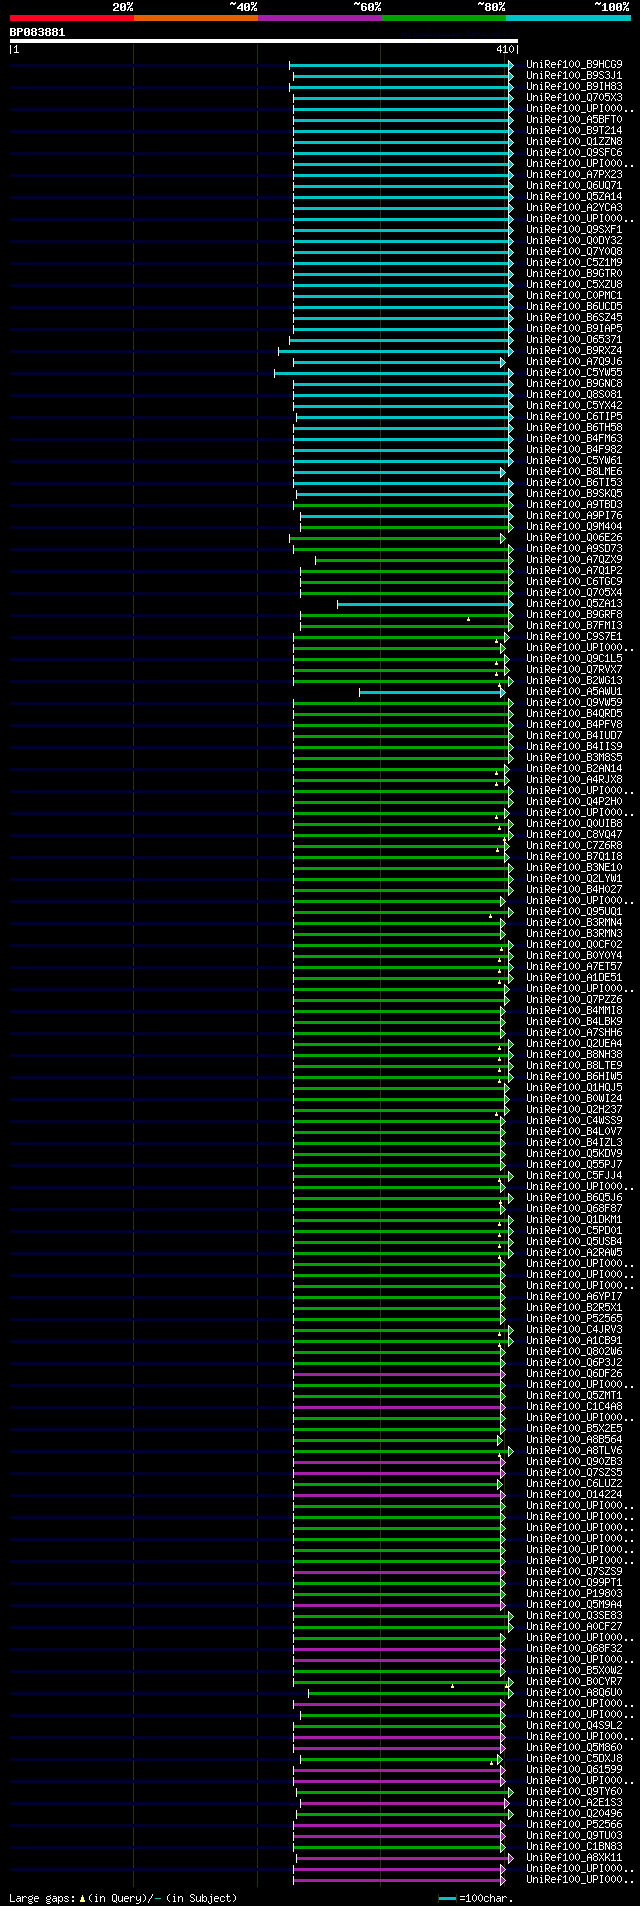
Task: Open hit UniRef100_B3M8S5
Action: (574, 758)
